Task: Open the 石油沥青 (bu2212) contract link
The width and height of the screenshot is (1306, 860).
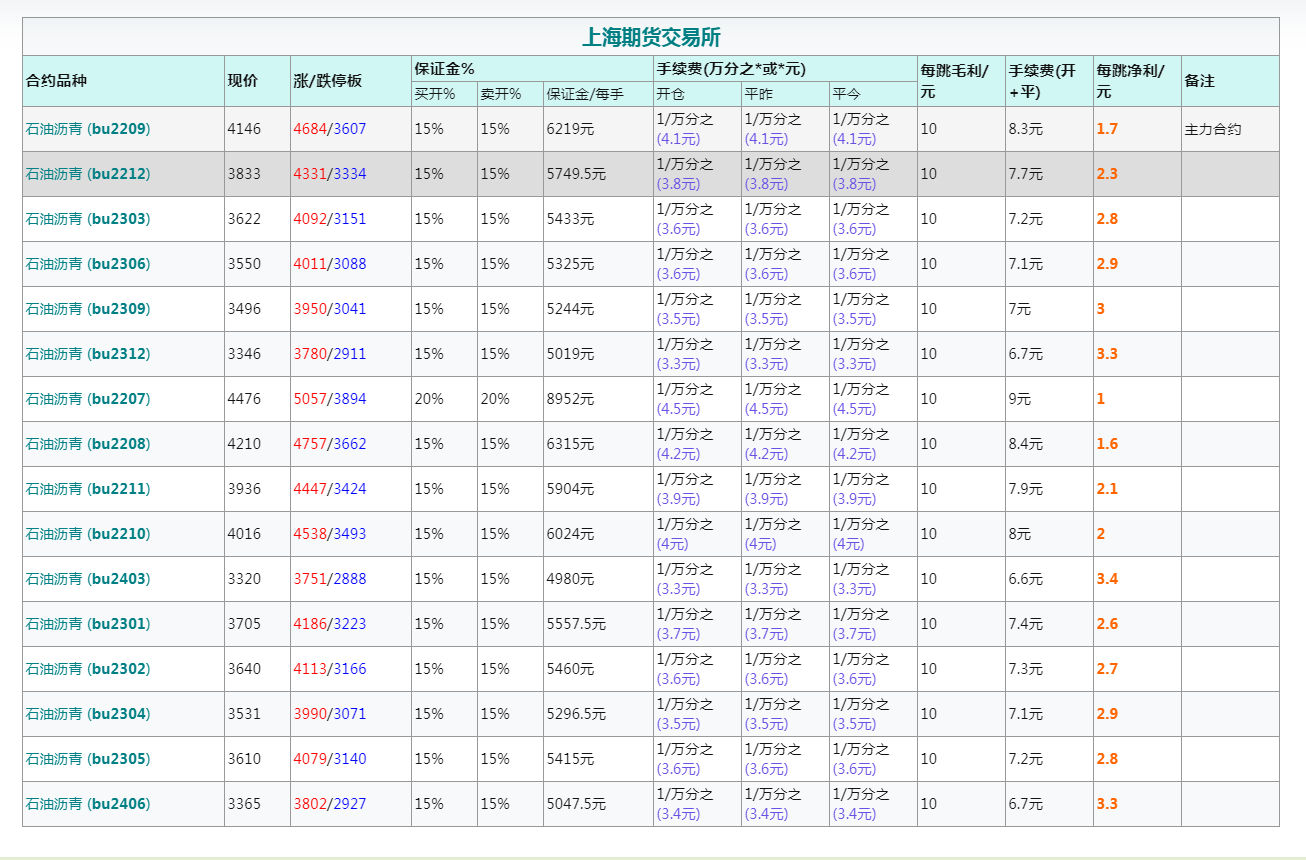Action: point(88,174)
